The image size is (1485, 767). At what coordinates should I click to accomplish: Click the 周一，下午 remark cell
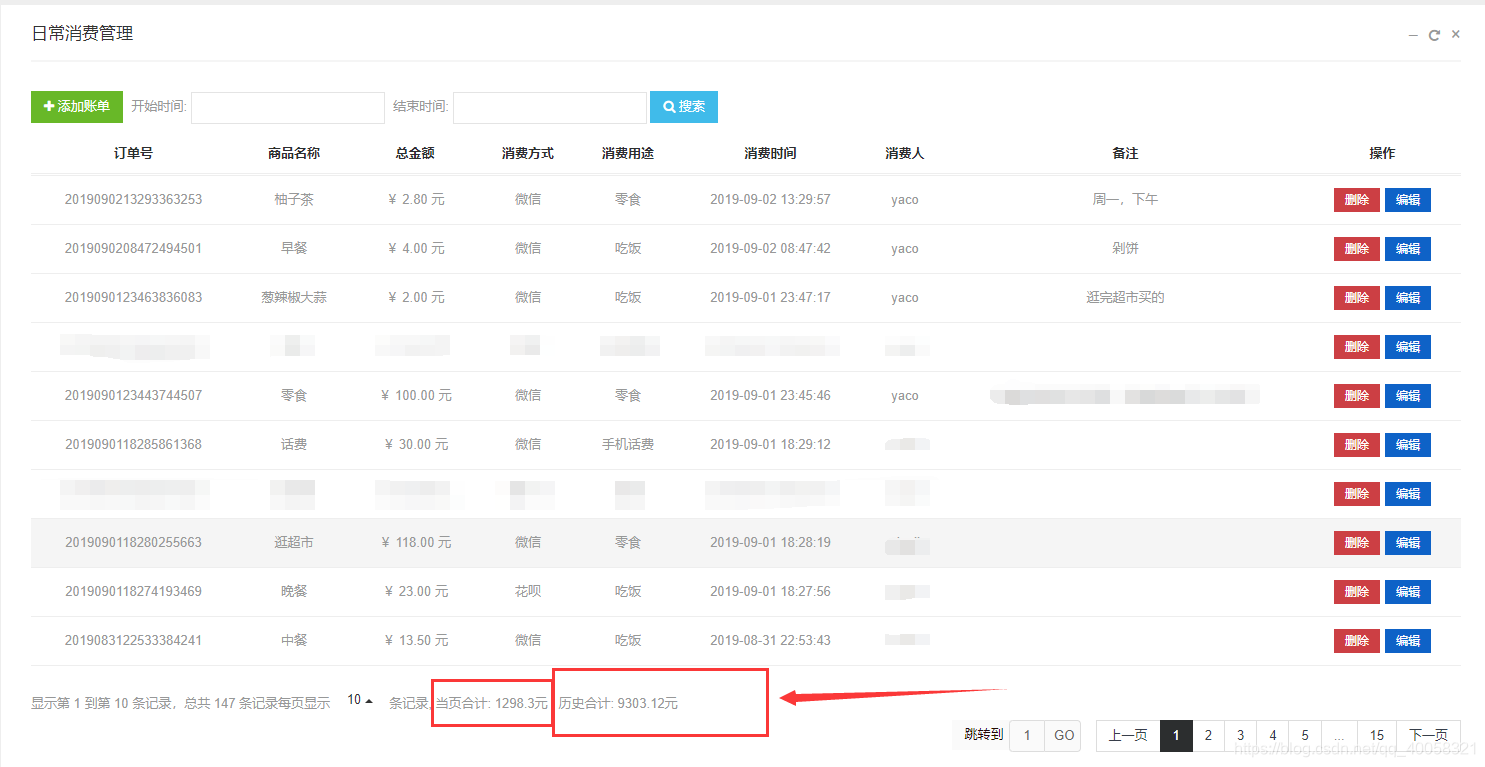(1126, 199)
